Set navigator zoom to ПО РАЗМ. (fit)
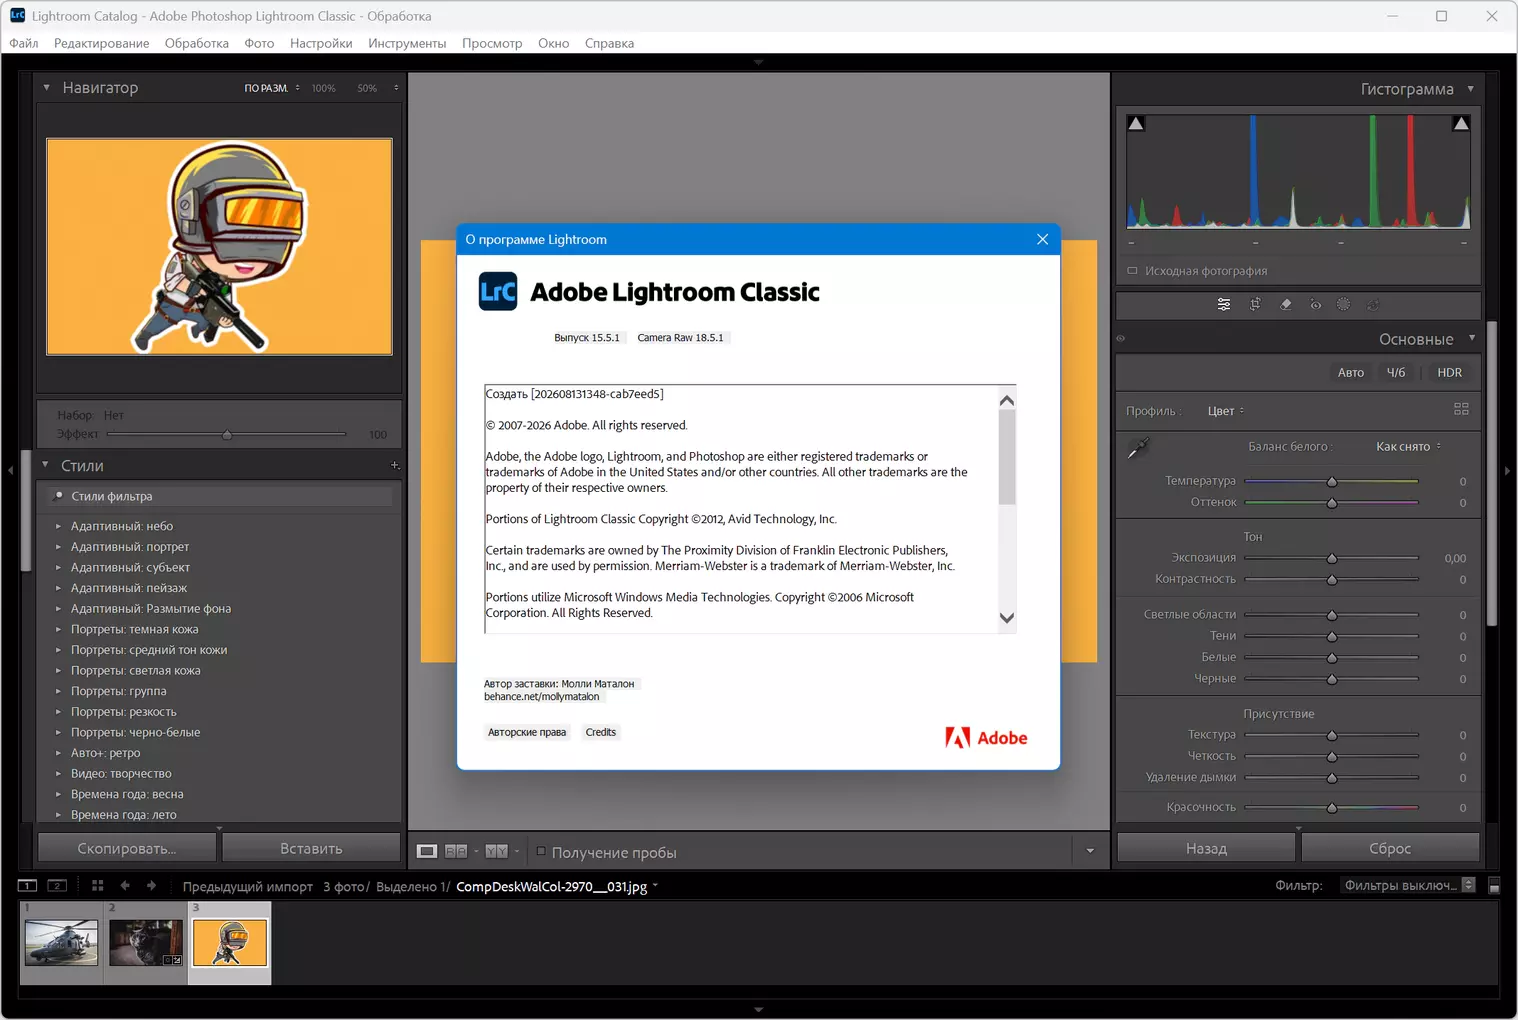The height and width of the screenshot is (1020, 1518). coord(266,88)
